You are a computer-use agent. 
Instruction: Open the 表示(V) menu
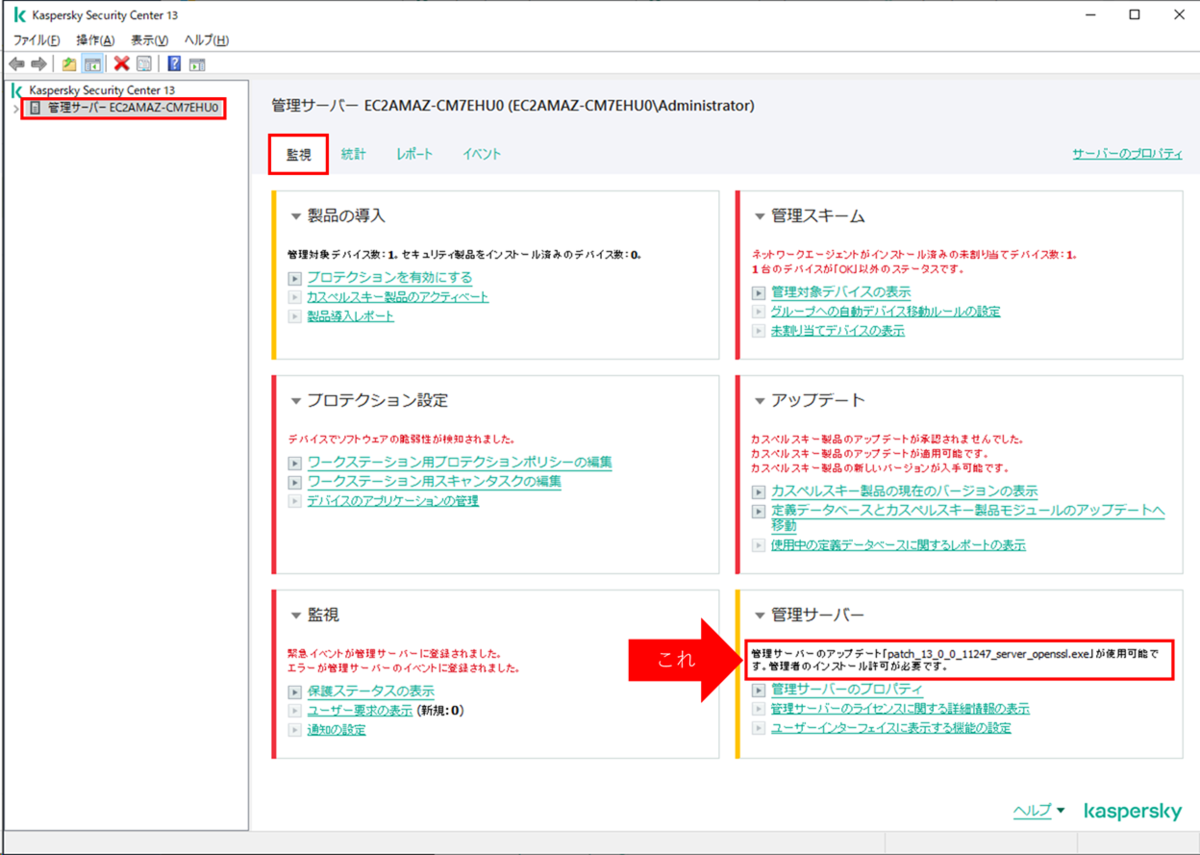coord(150,40)
